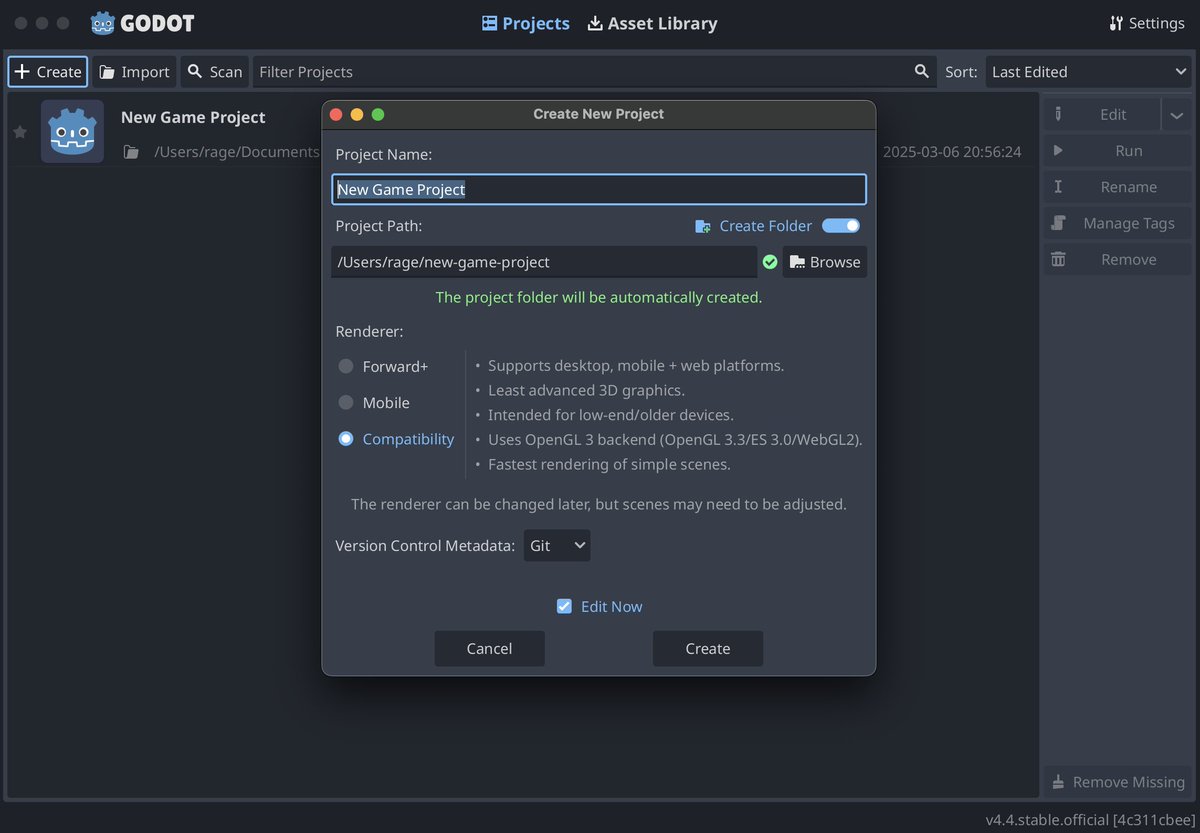
Task: Open the Sort Last Edited dropdown
Action: tap(1089, 71)
